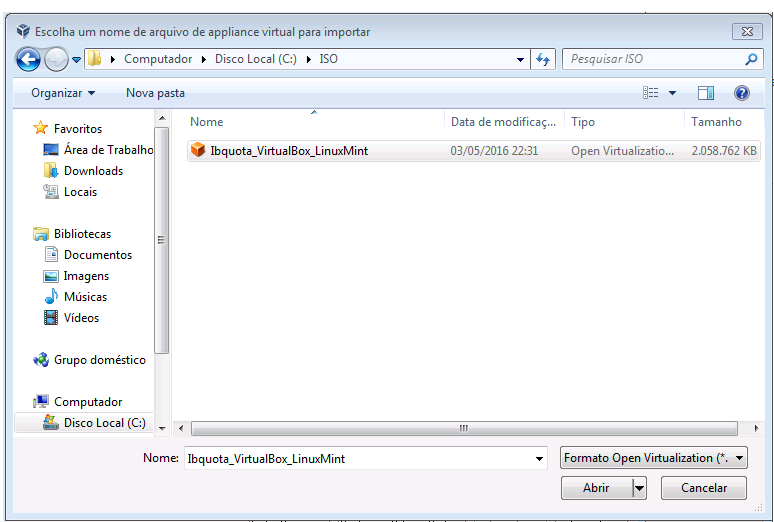Click navigation pane scroll down arrow
Screen dimensions: 774x522
coord(161,429)
